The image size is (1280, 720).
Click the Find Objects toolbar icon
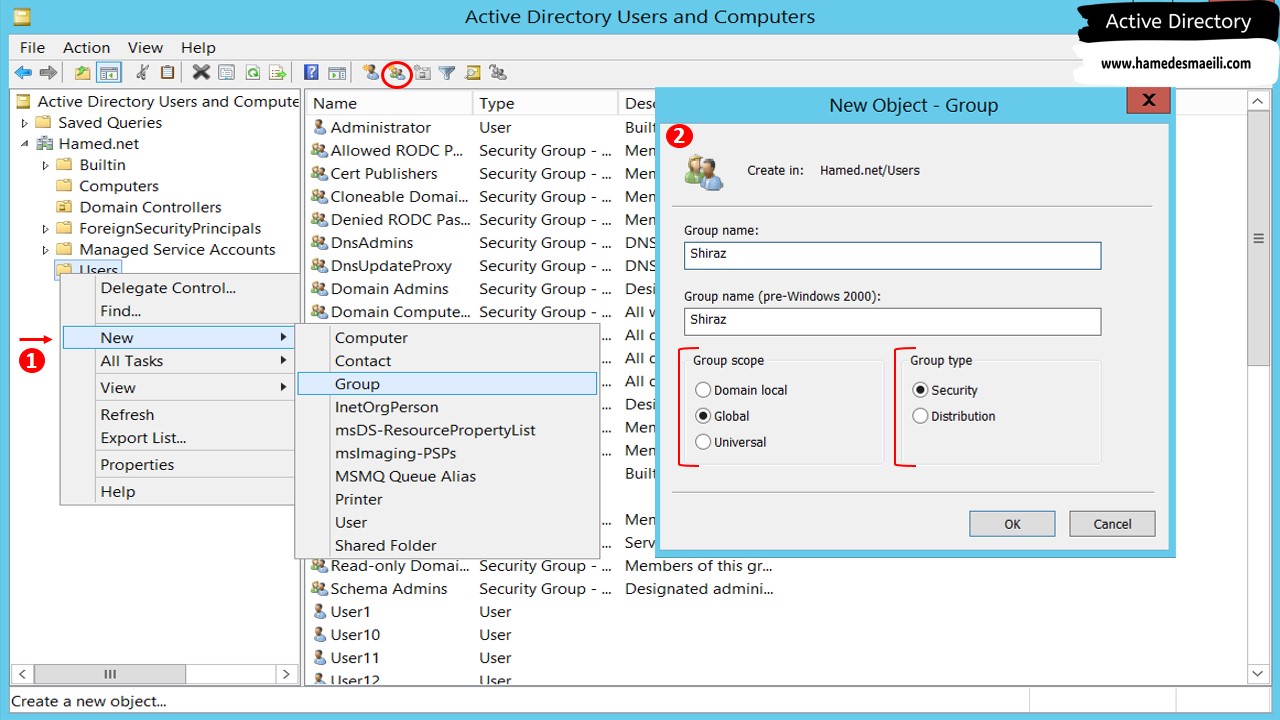click(473, 73)
